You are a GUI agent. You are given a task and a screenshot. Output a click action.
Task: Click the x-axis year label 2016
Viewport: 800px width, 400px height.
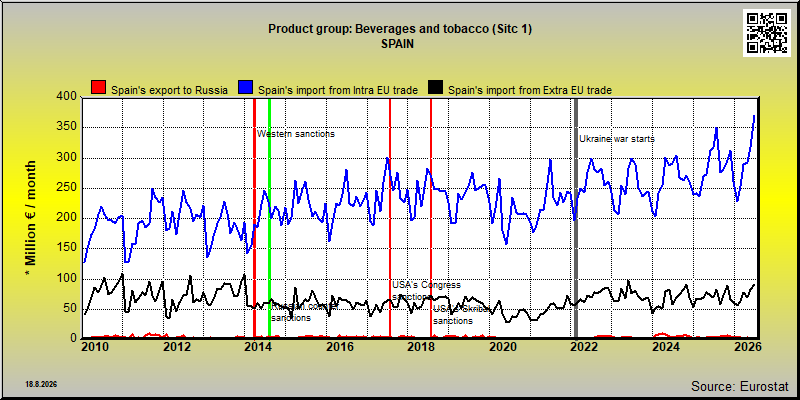(339, 347)
